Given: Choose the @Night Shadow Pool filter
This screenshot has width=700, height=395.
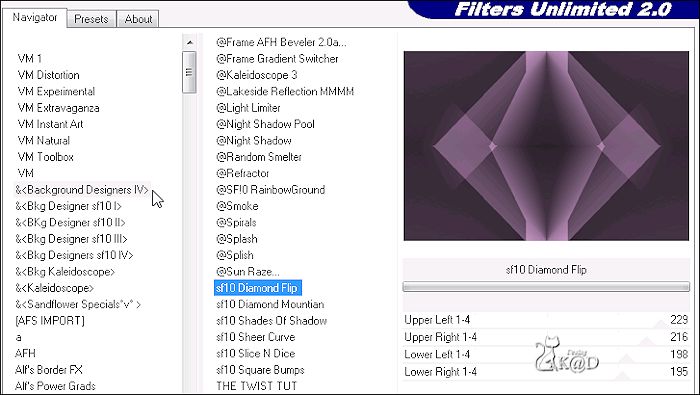Looking at the screenshot, I should coord(266,124).
